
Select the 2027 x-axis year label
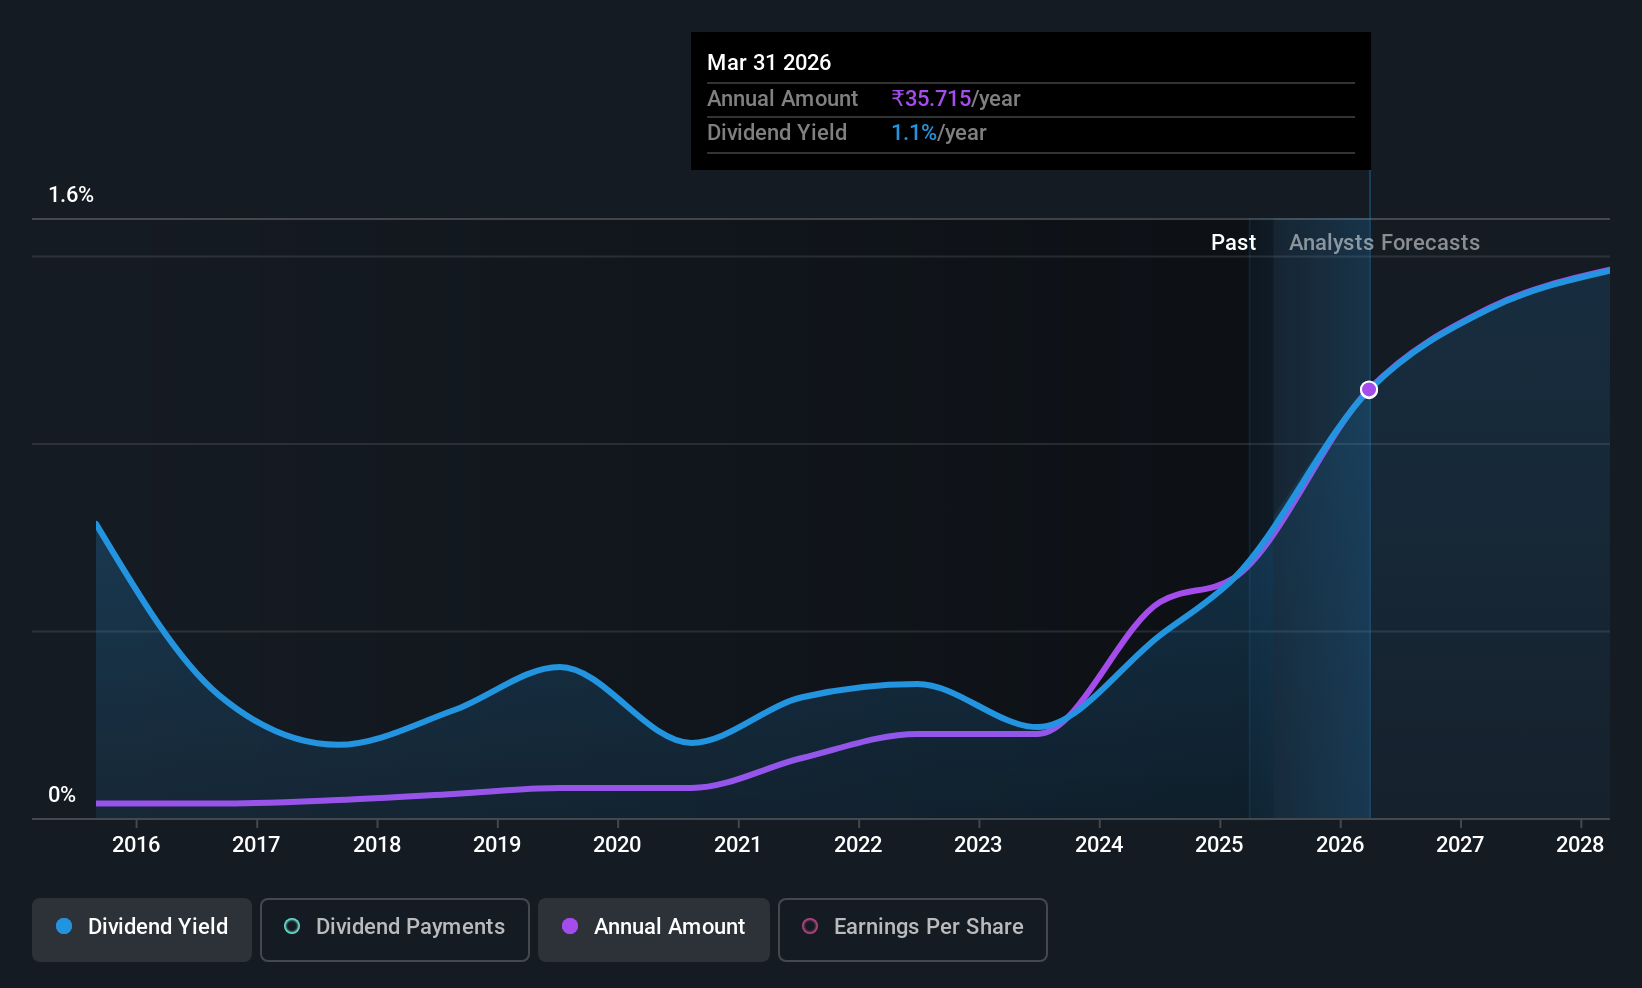1460,845
